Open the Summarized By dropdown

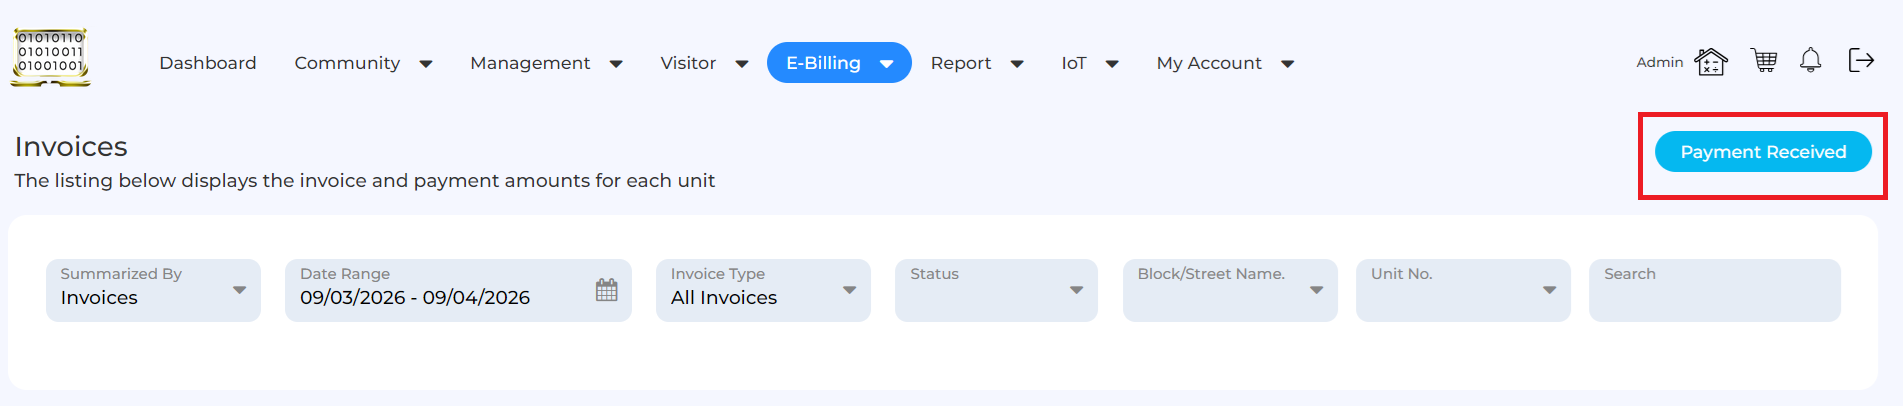click(x=153, y=290)
